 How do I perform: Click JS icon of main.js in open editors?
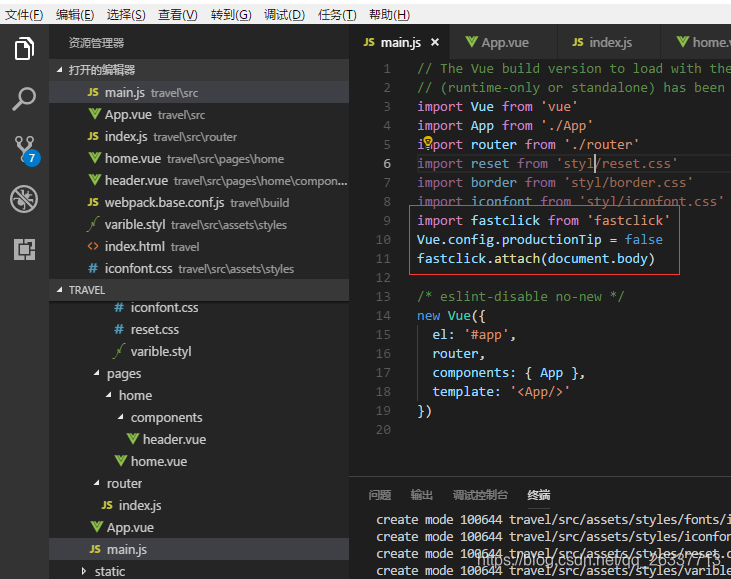(x=93, y=92)
